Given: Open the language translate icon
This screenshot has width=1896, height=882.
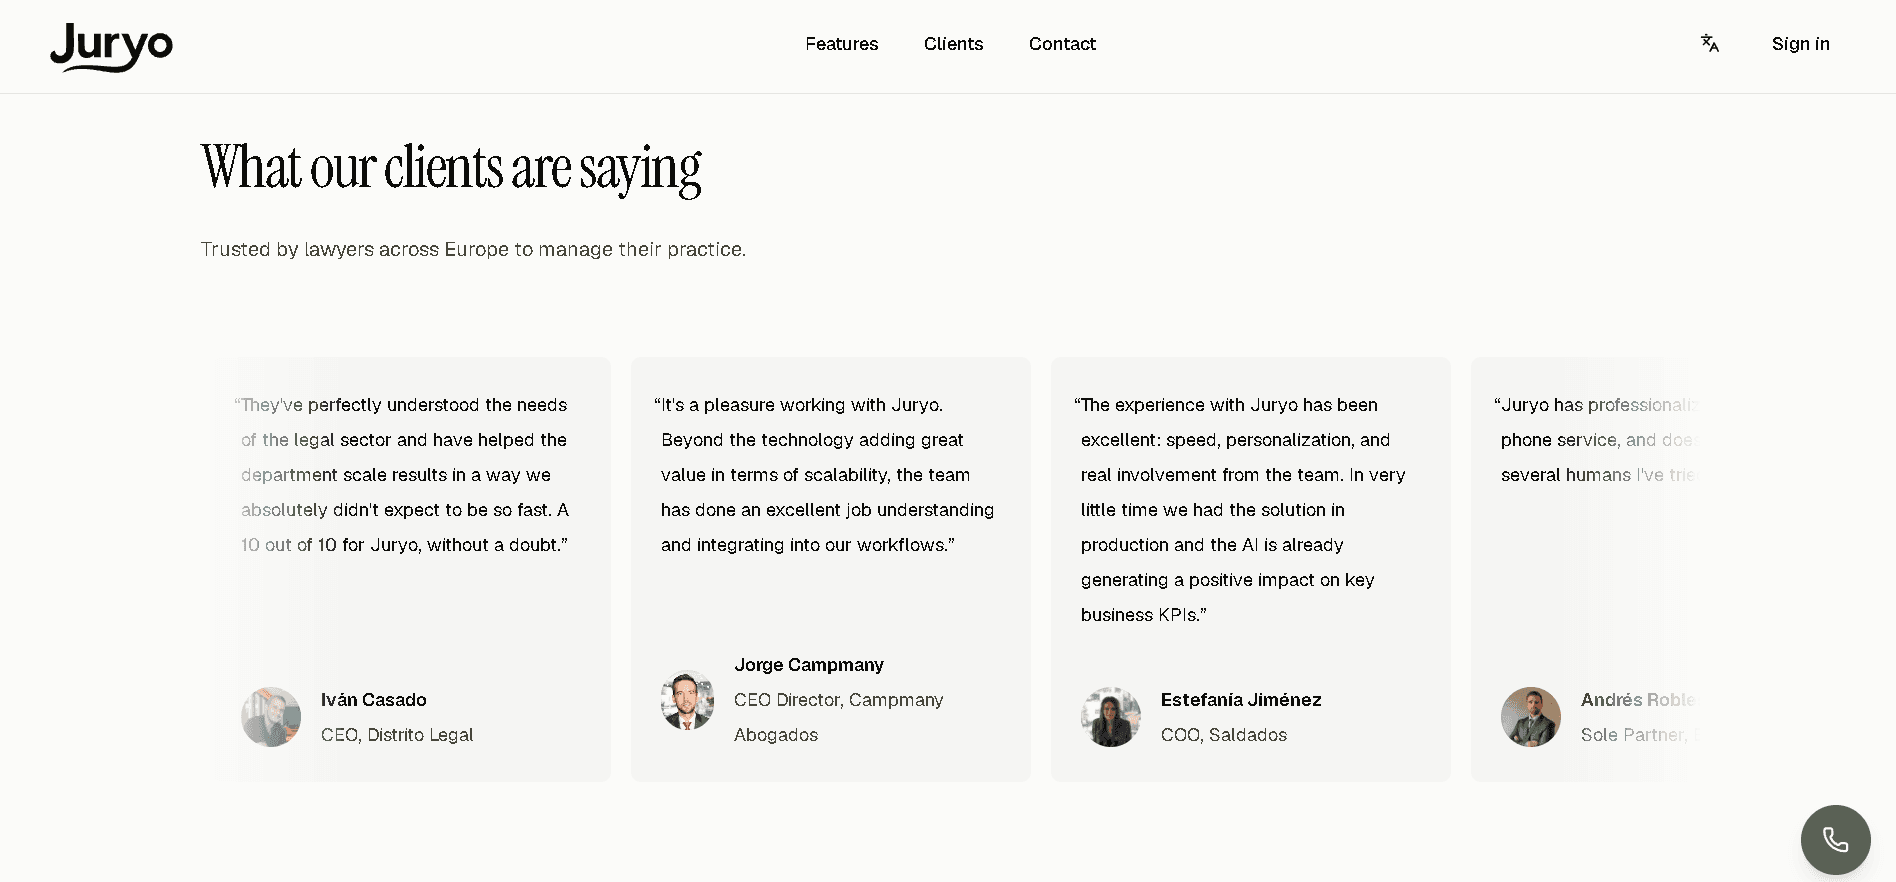Looking at the screenshot, I should click(x=1710, y=43).
